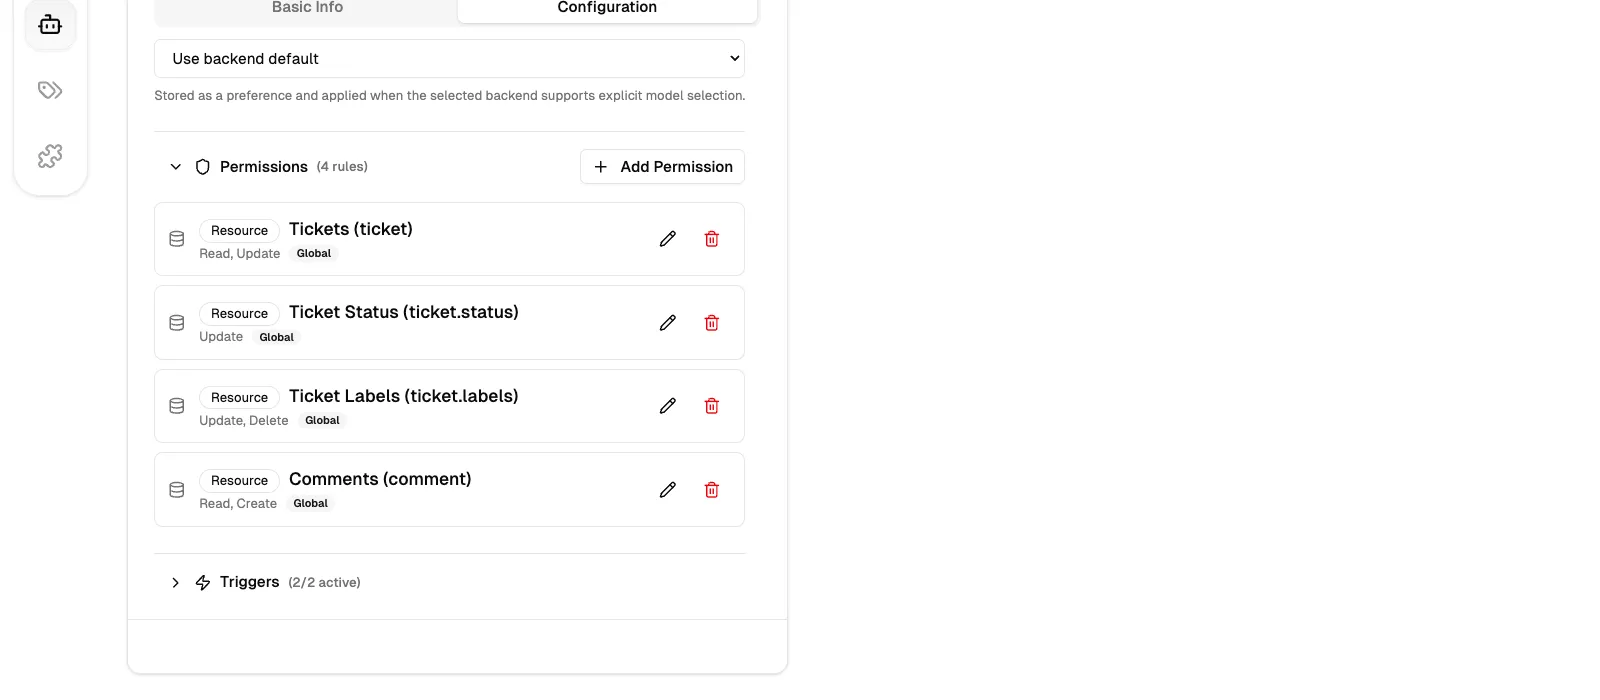Viewport: 1600px width, 700px height.
Task: Delete the Ticket Status permission via trash icon
Action: tap(711, 322)
